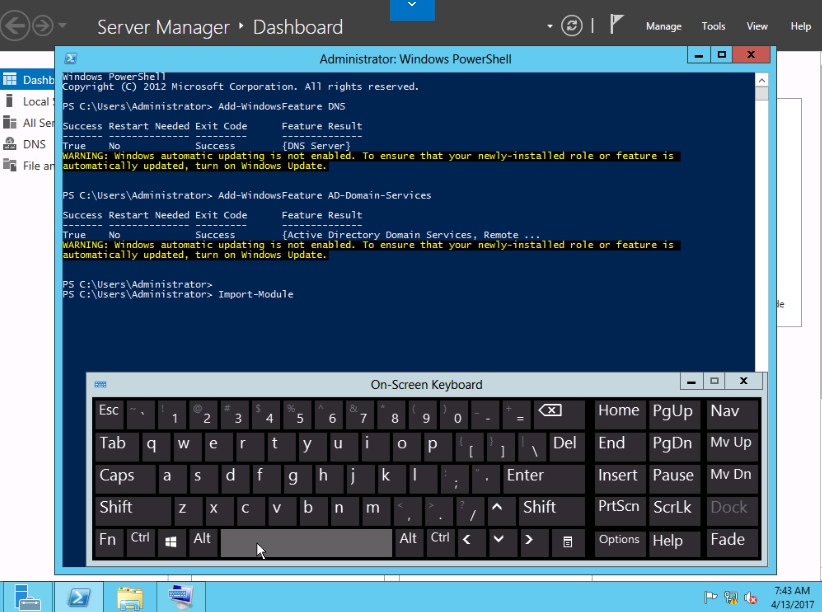Toggle the left Ctrl key
Screen dimensions: 822x612
pos(140,541)
